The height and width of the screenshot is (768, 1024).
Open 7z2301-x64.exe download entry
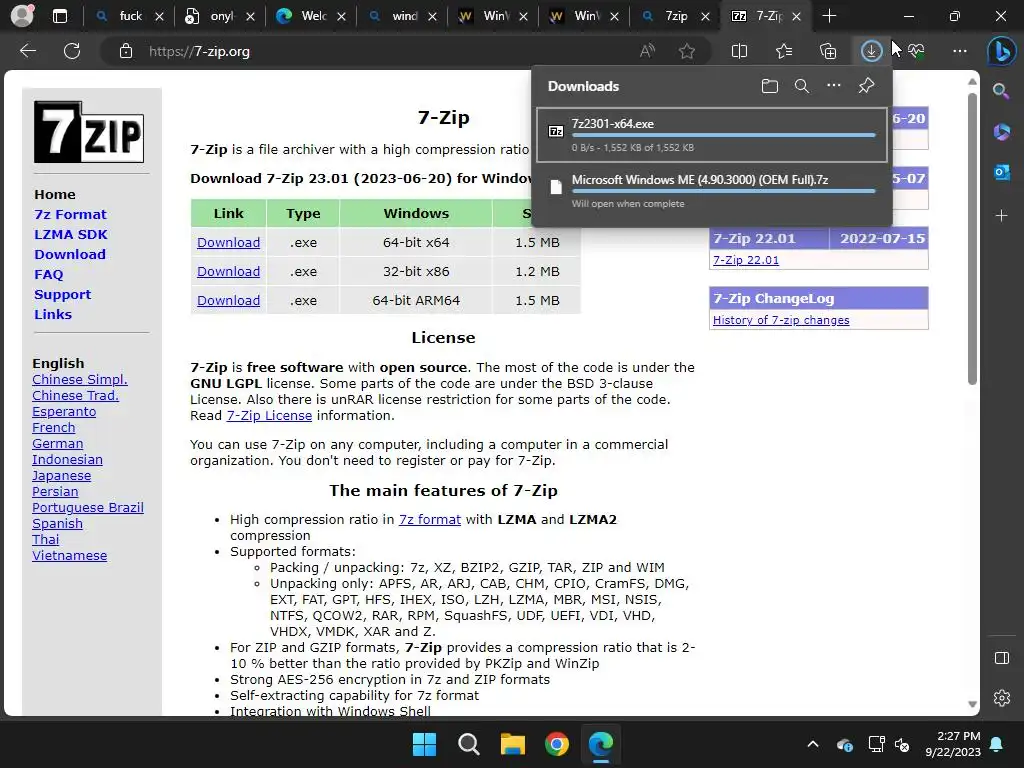pyautogui.click(x=712, y=135)
